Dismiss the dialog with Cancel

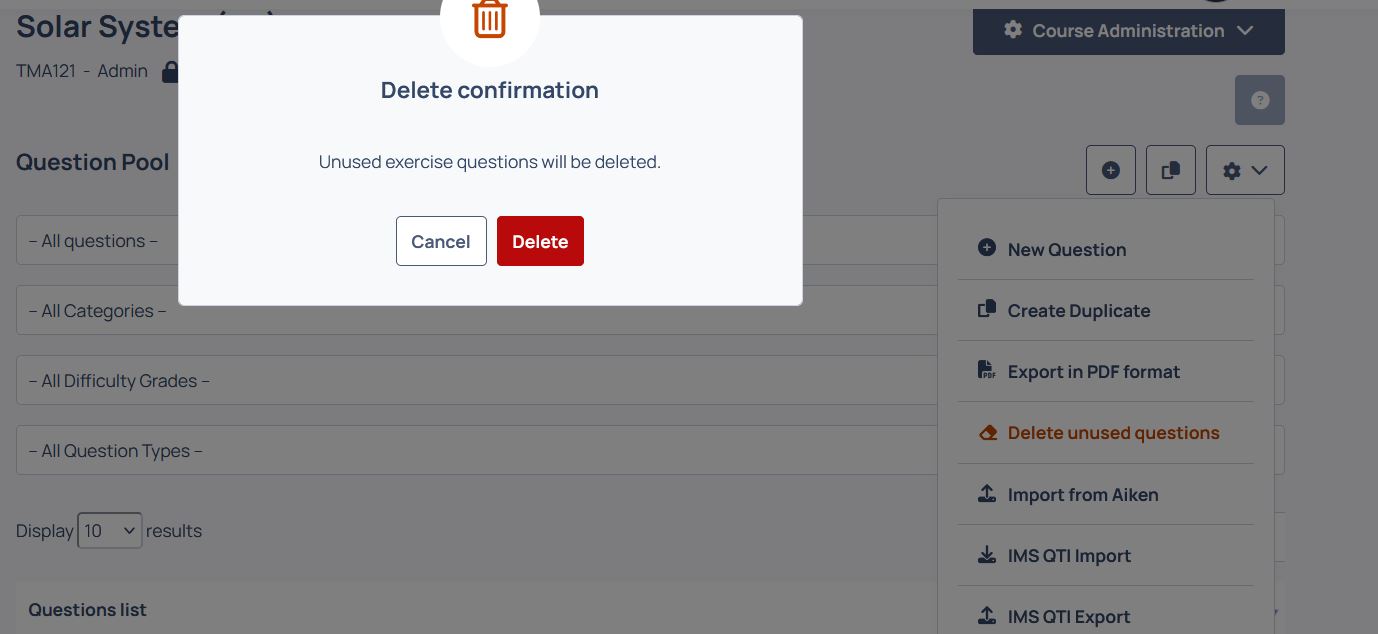[441, 241]
